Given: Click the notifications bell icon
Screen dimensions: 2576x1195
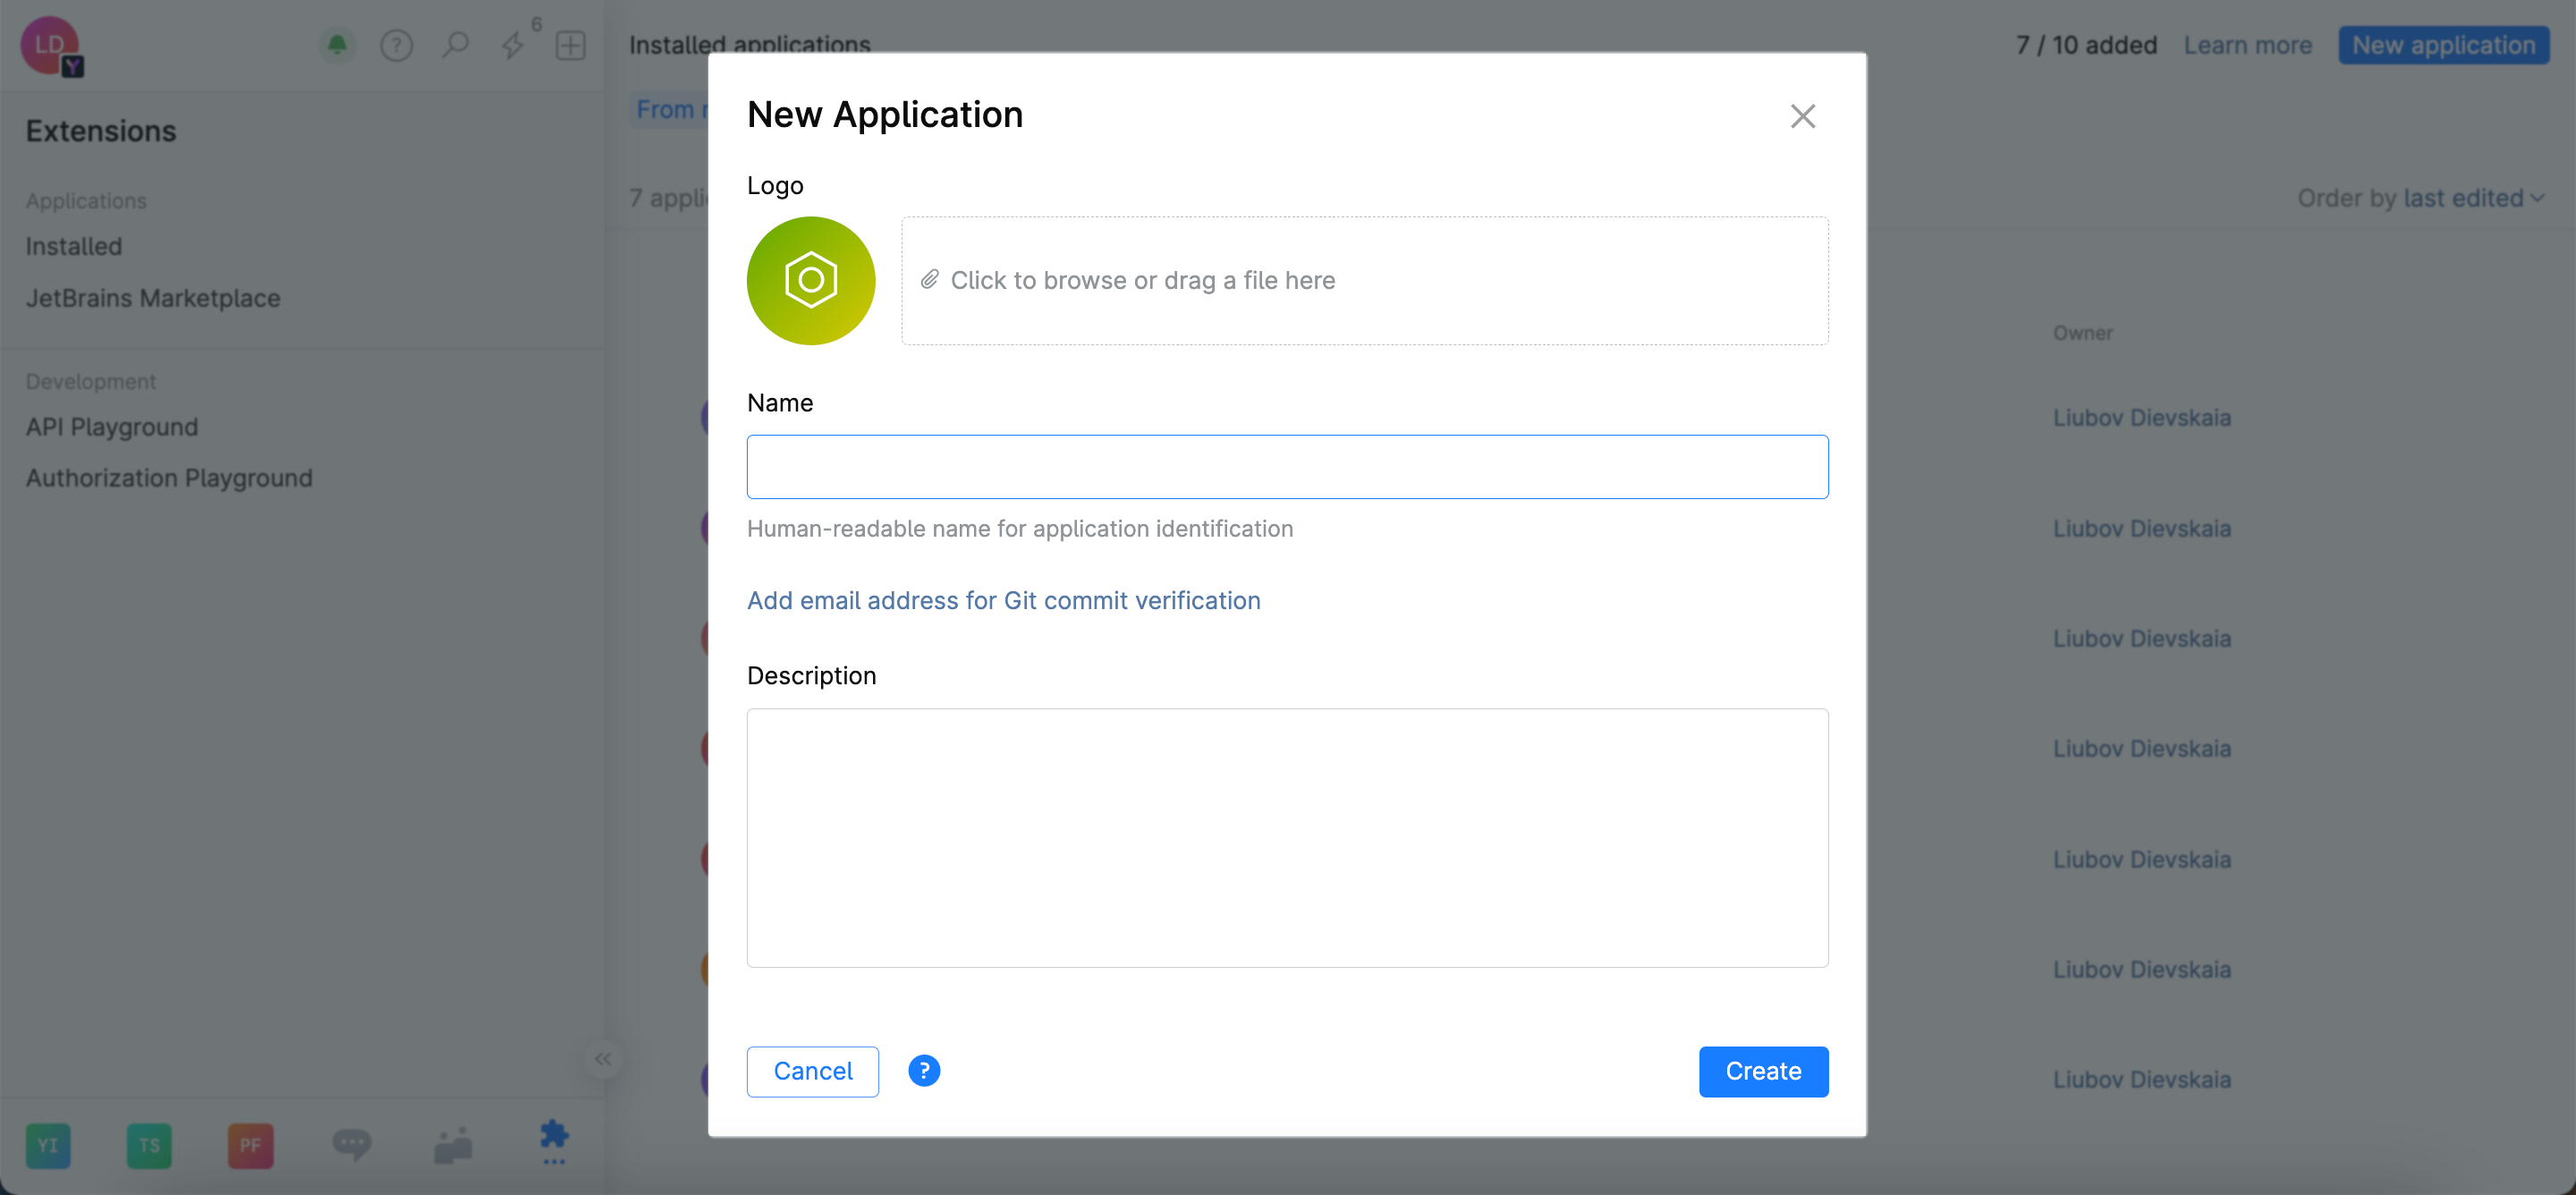Looking at the screenshot, I should (x=337, y=45).
